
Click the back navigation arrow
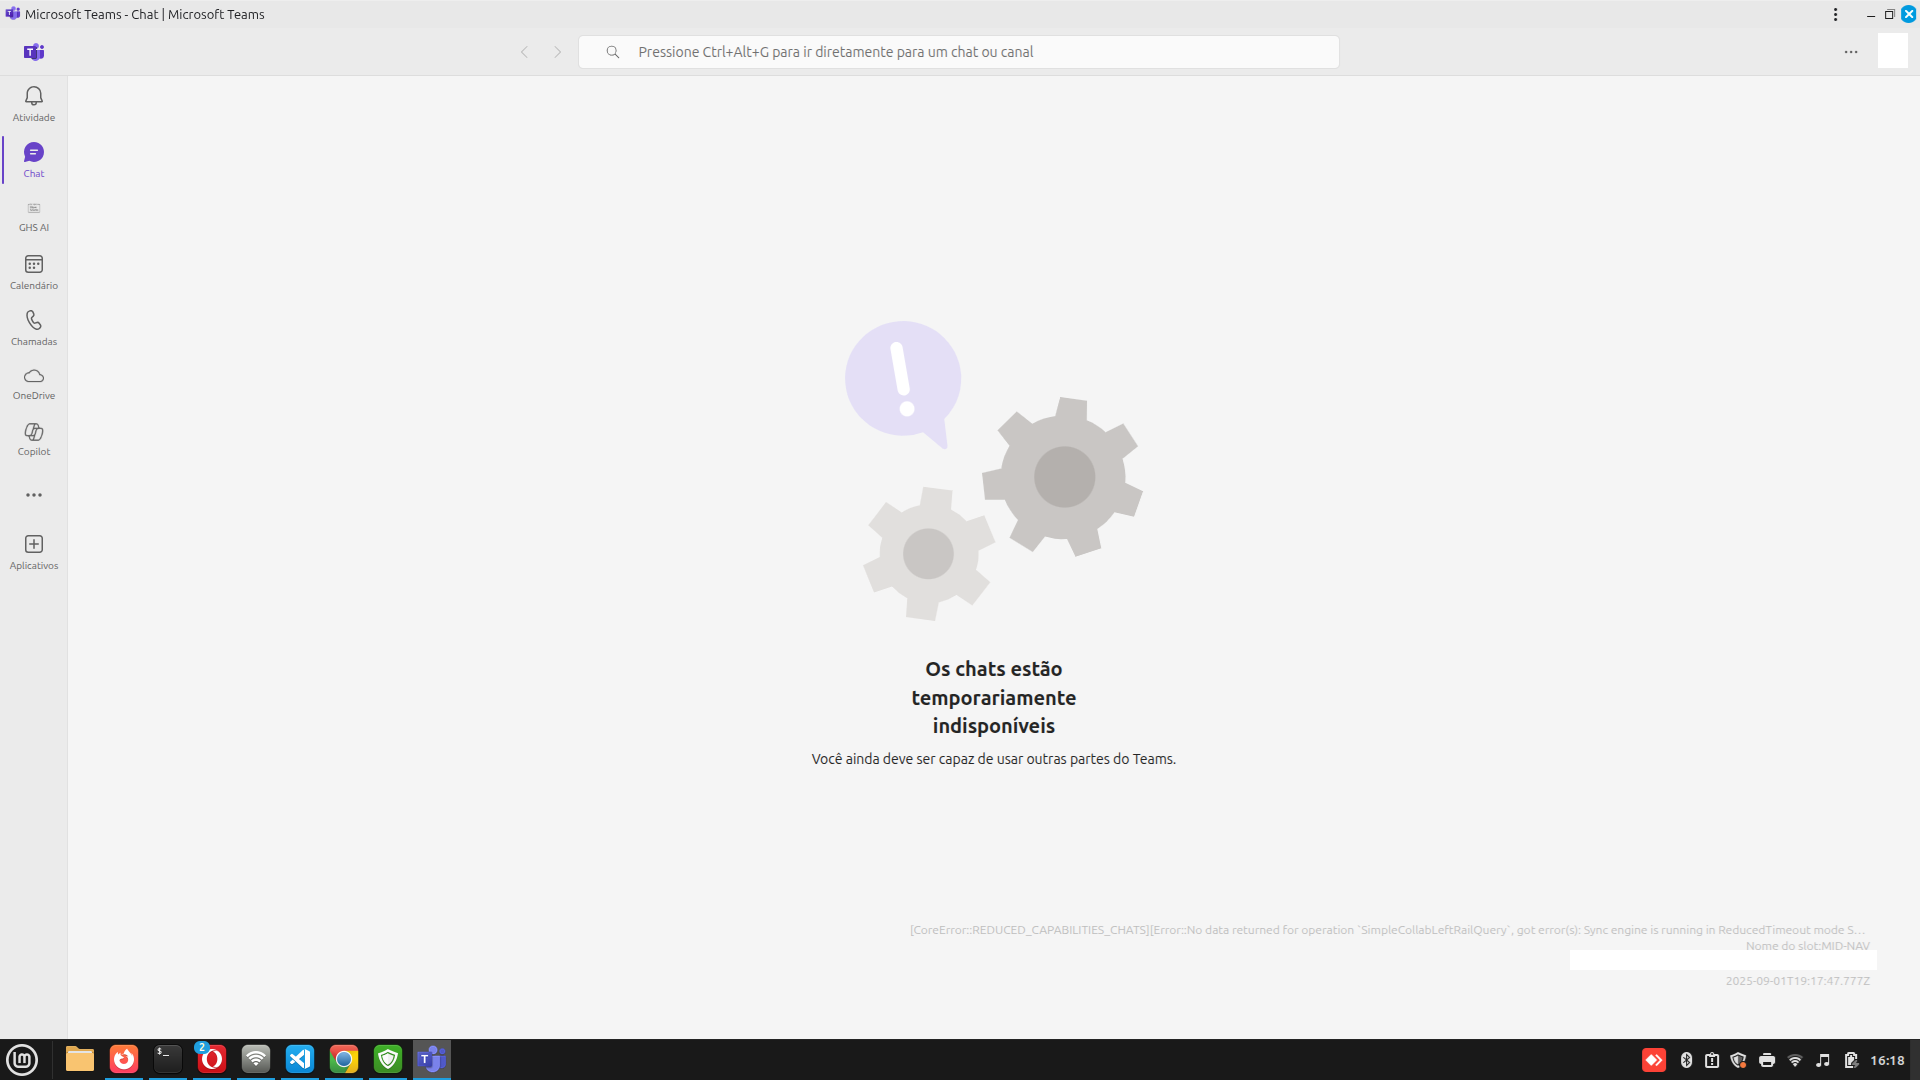tap(524, 52)
